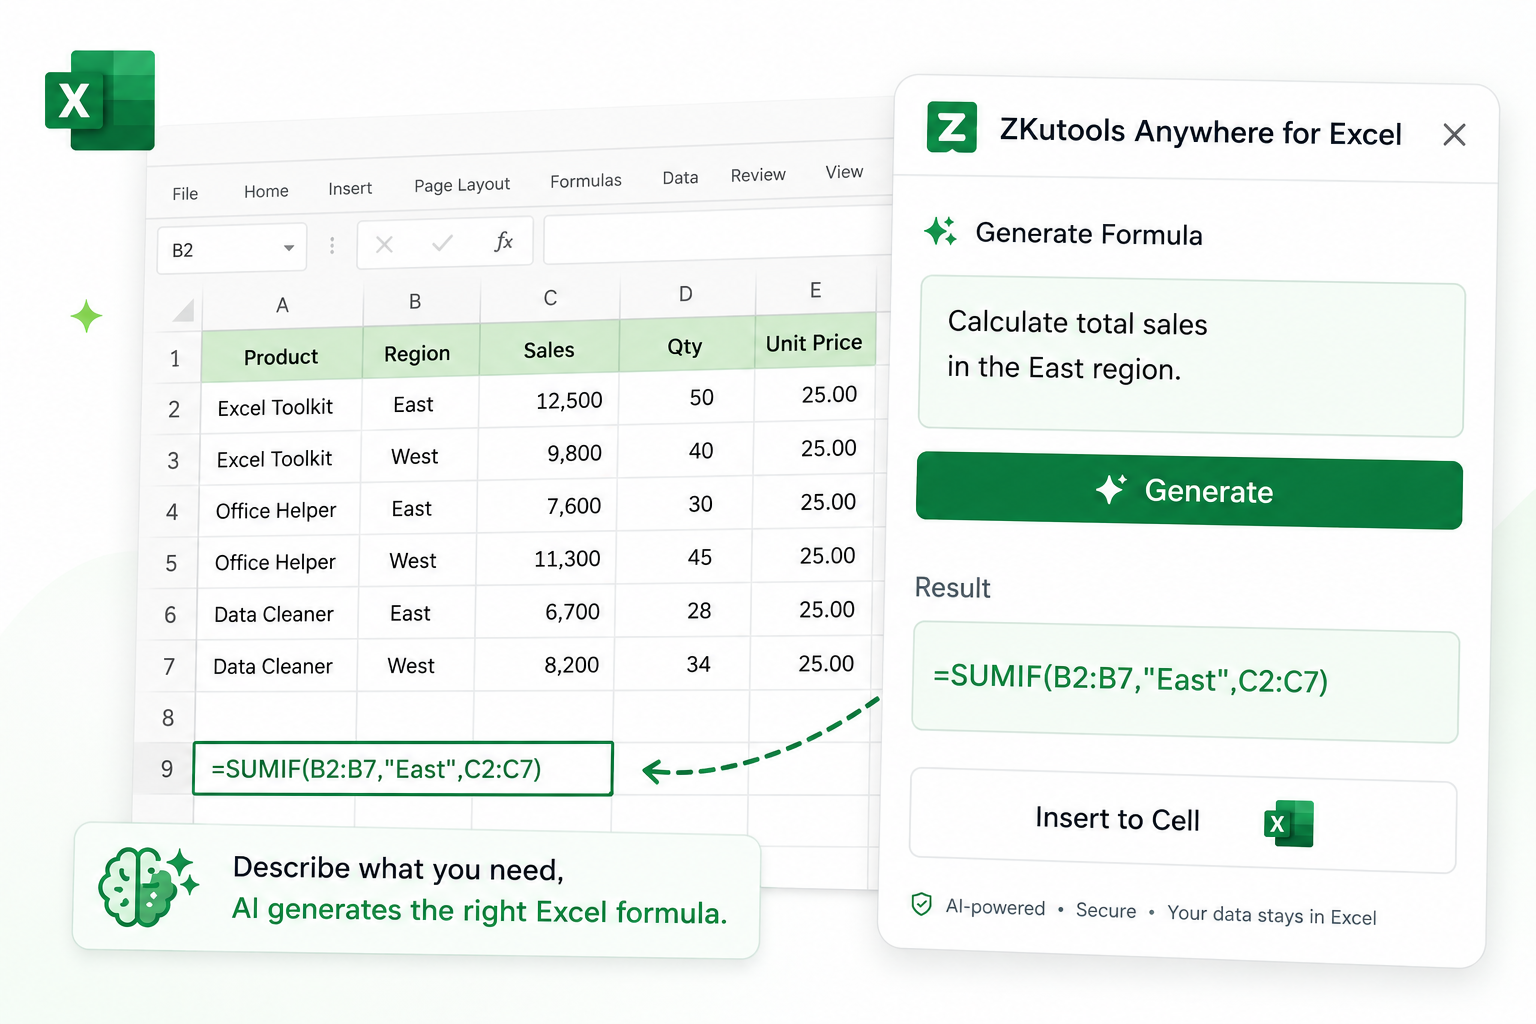Click the confirm checkmark in formula bar
1536x1024 pixels.
(442, 243)
